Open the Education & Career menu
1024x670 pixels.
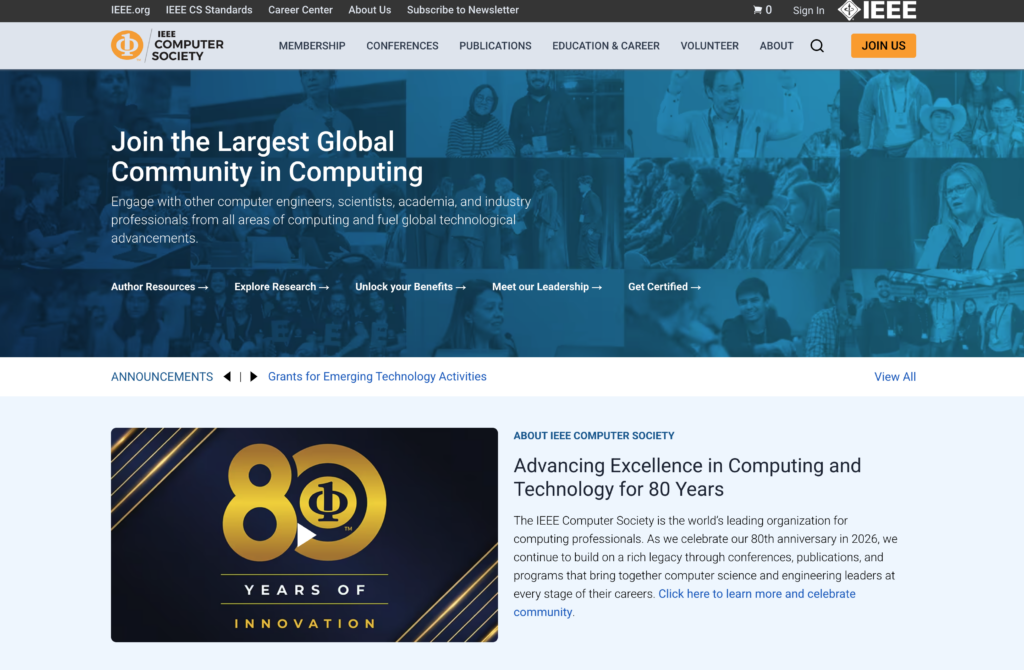(606, 46)
